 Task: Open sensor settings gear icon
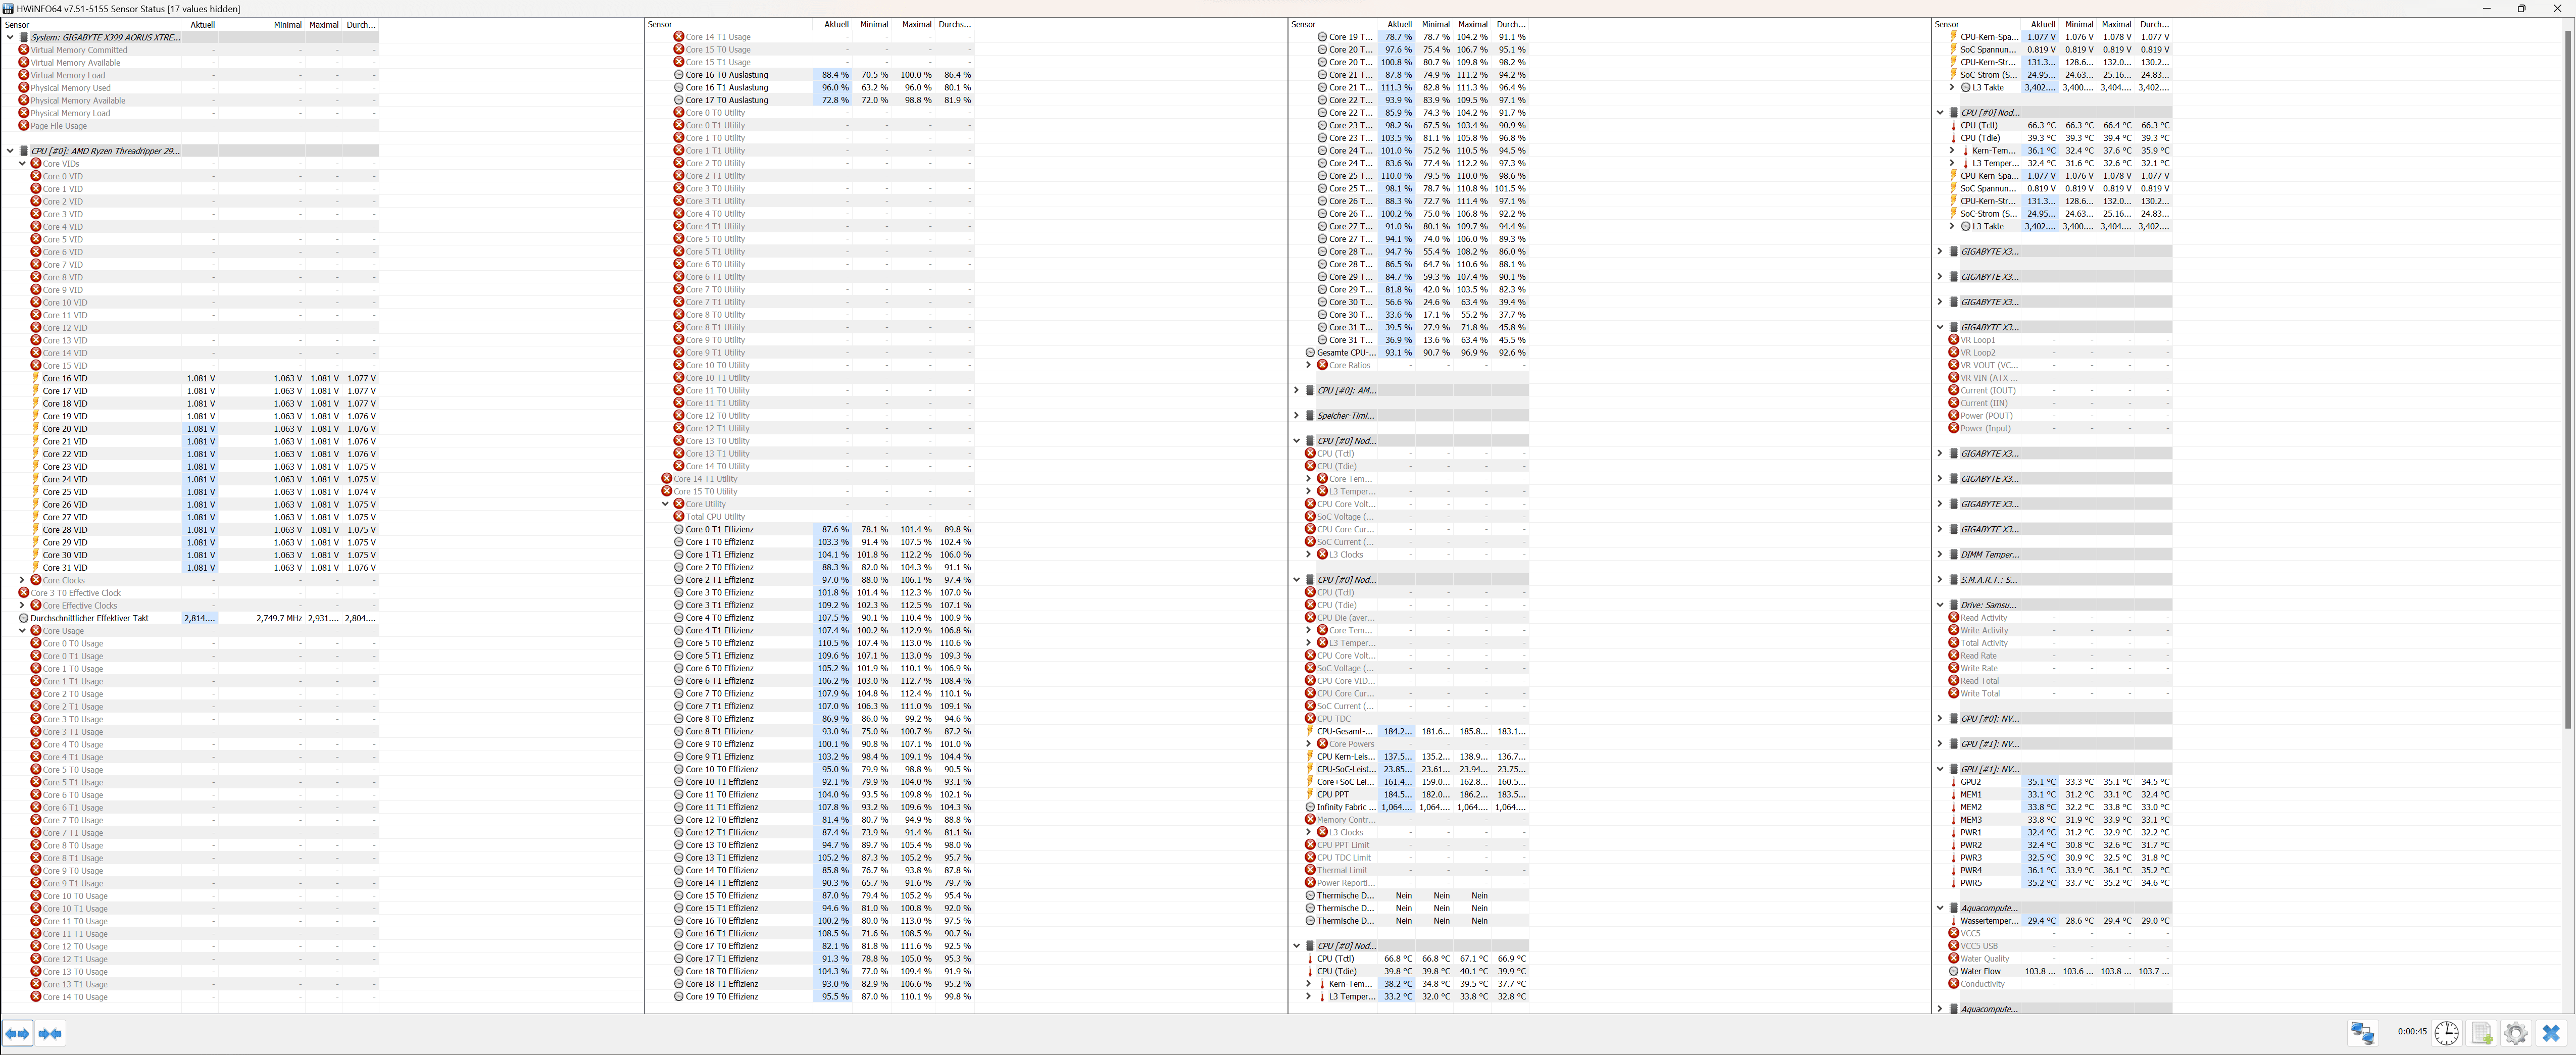2515,1033
